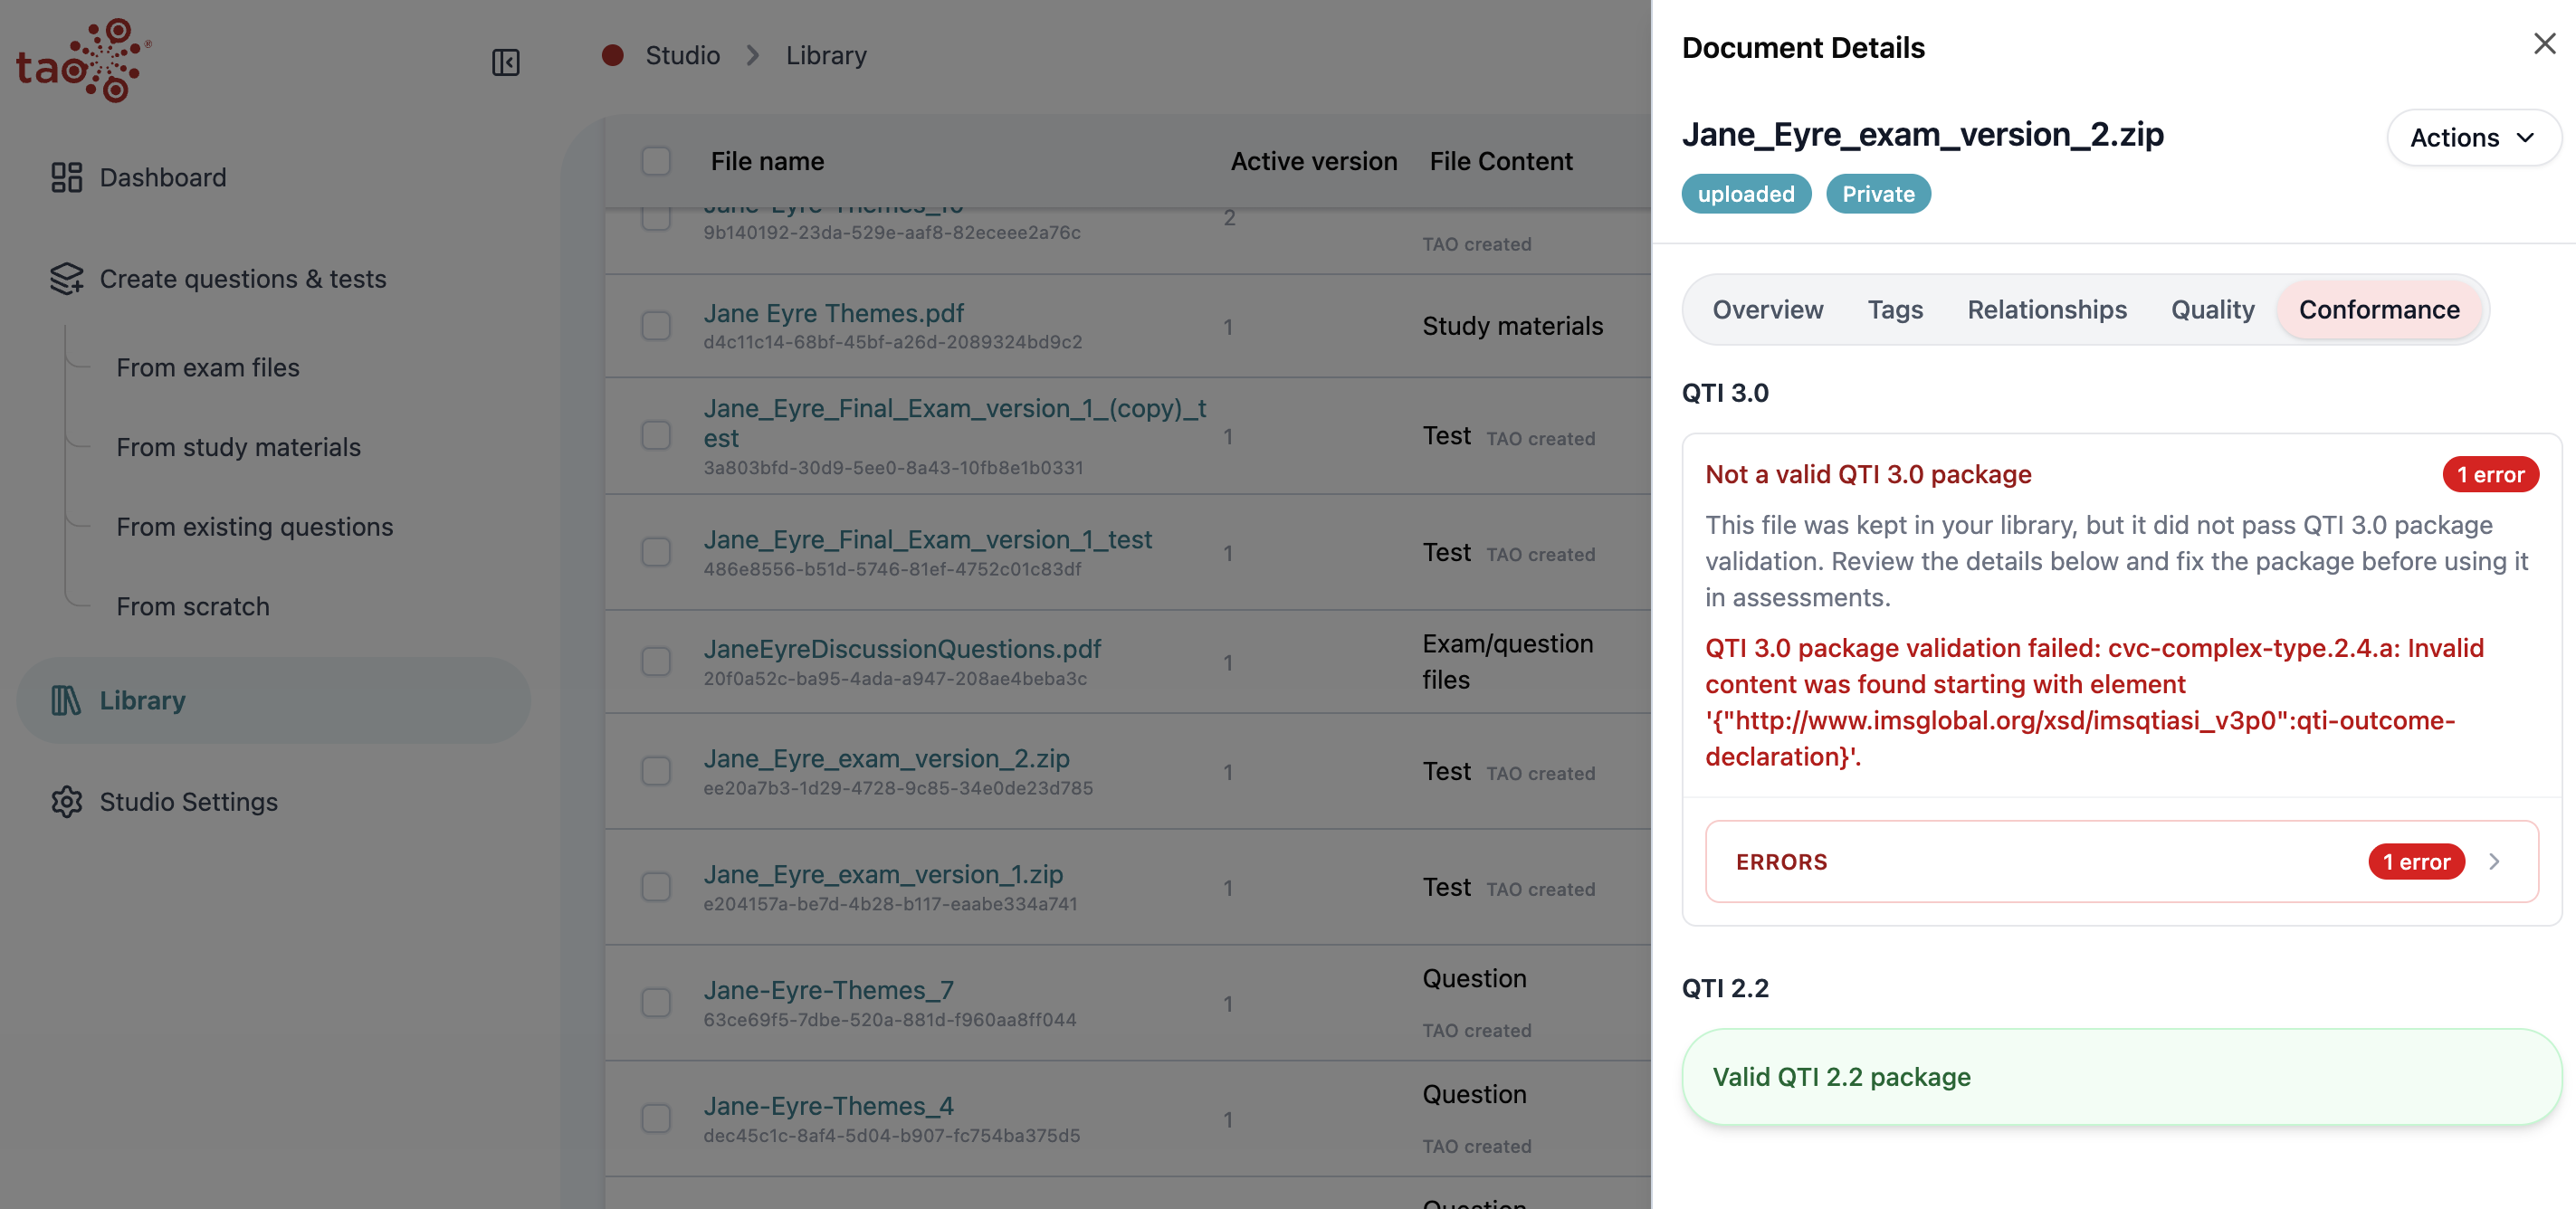This screenshot has width=2576, height=1209.
Task: Click the 1 error badge beside Not a valid QTI
Action: (2490, 475)
